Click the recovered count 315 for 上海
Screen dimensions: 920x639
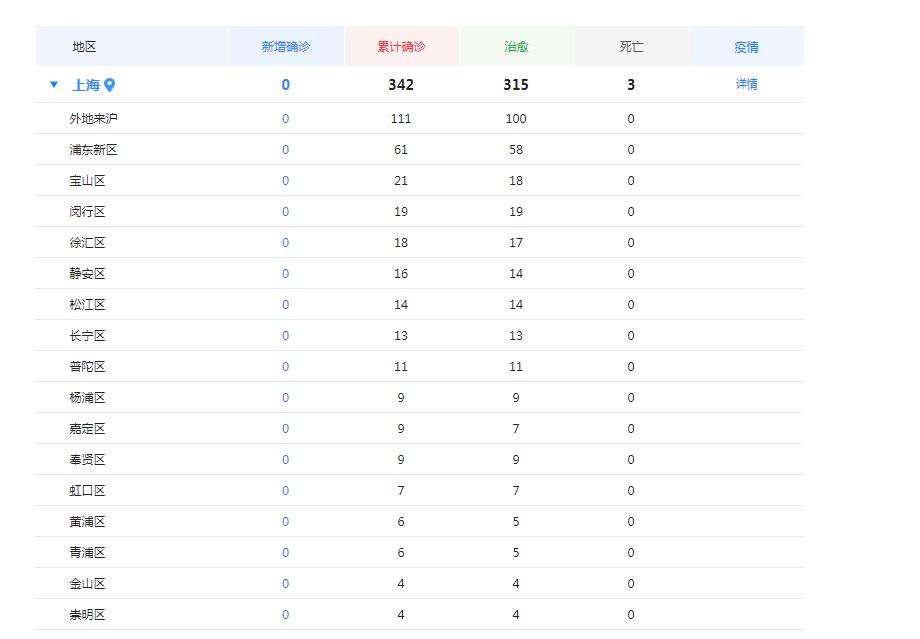coord(516,85)
